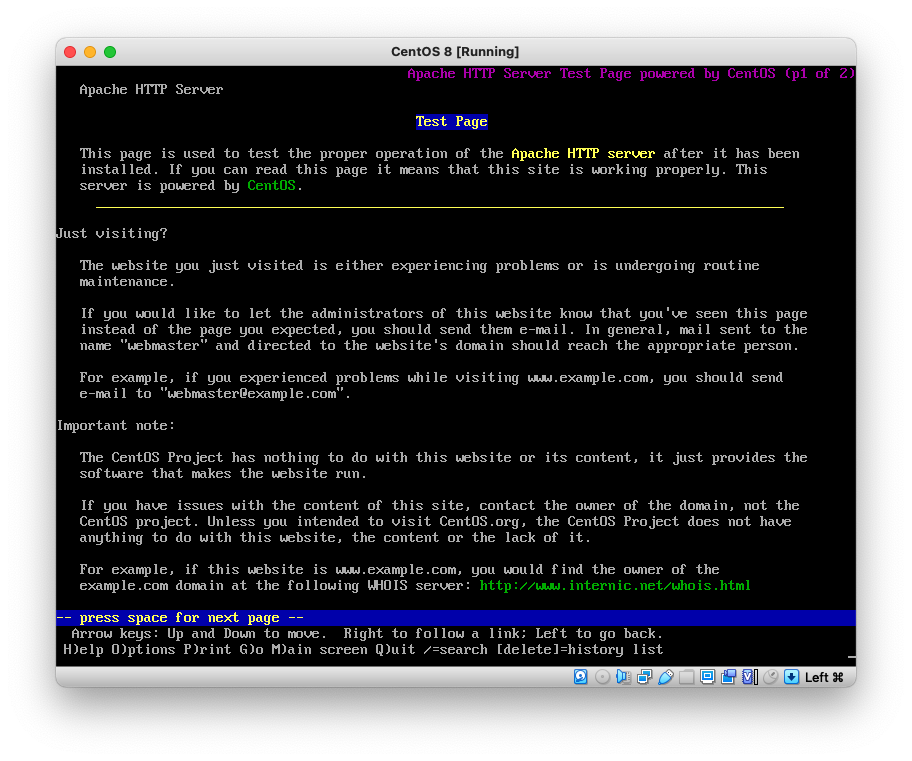This screenshot has width=912, height=761.
Task: Click the display settings status icon
Action: [707, 677]
